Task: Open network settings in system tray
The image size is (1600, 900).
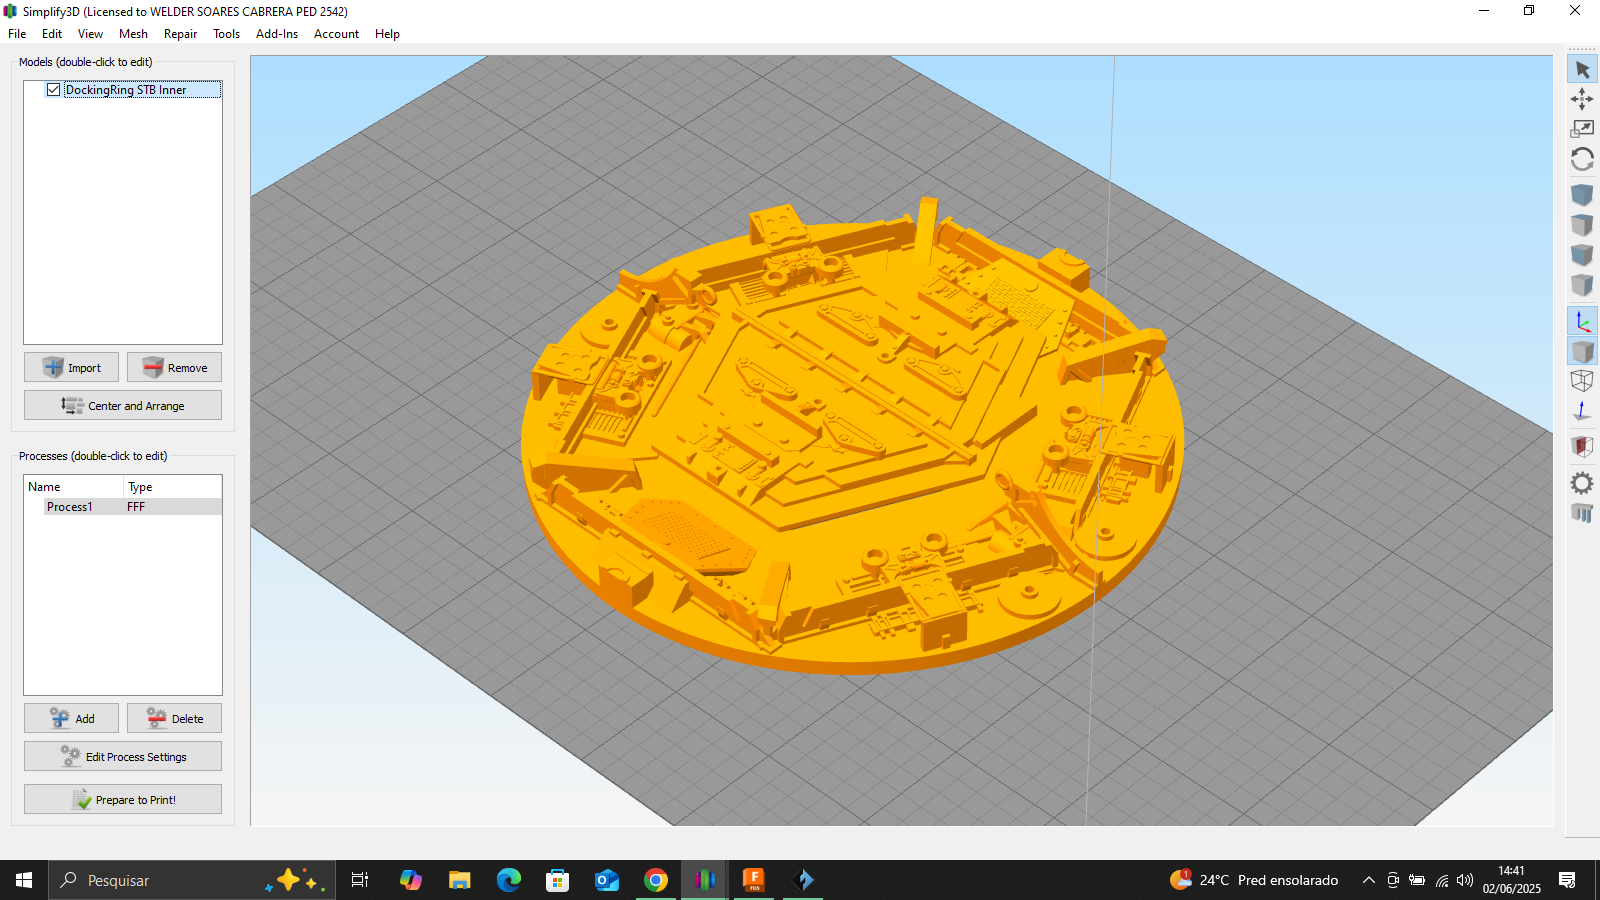Action: (1441, 880)
